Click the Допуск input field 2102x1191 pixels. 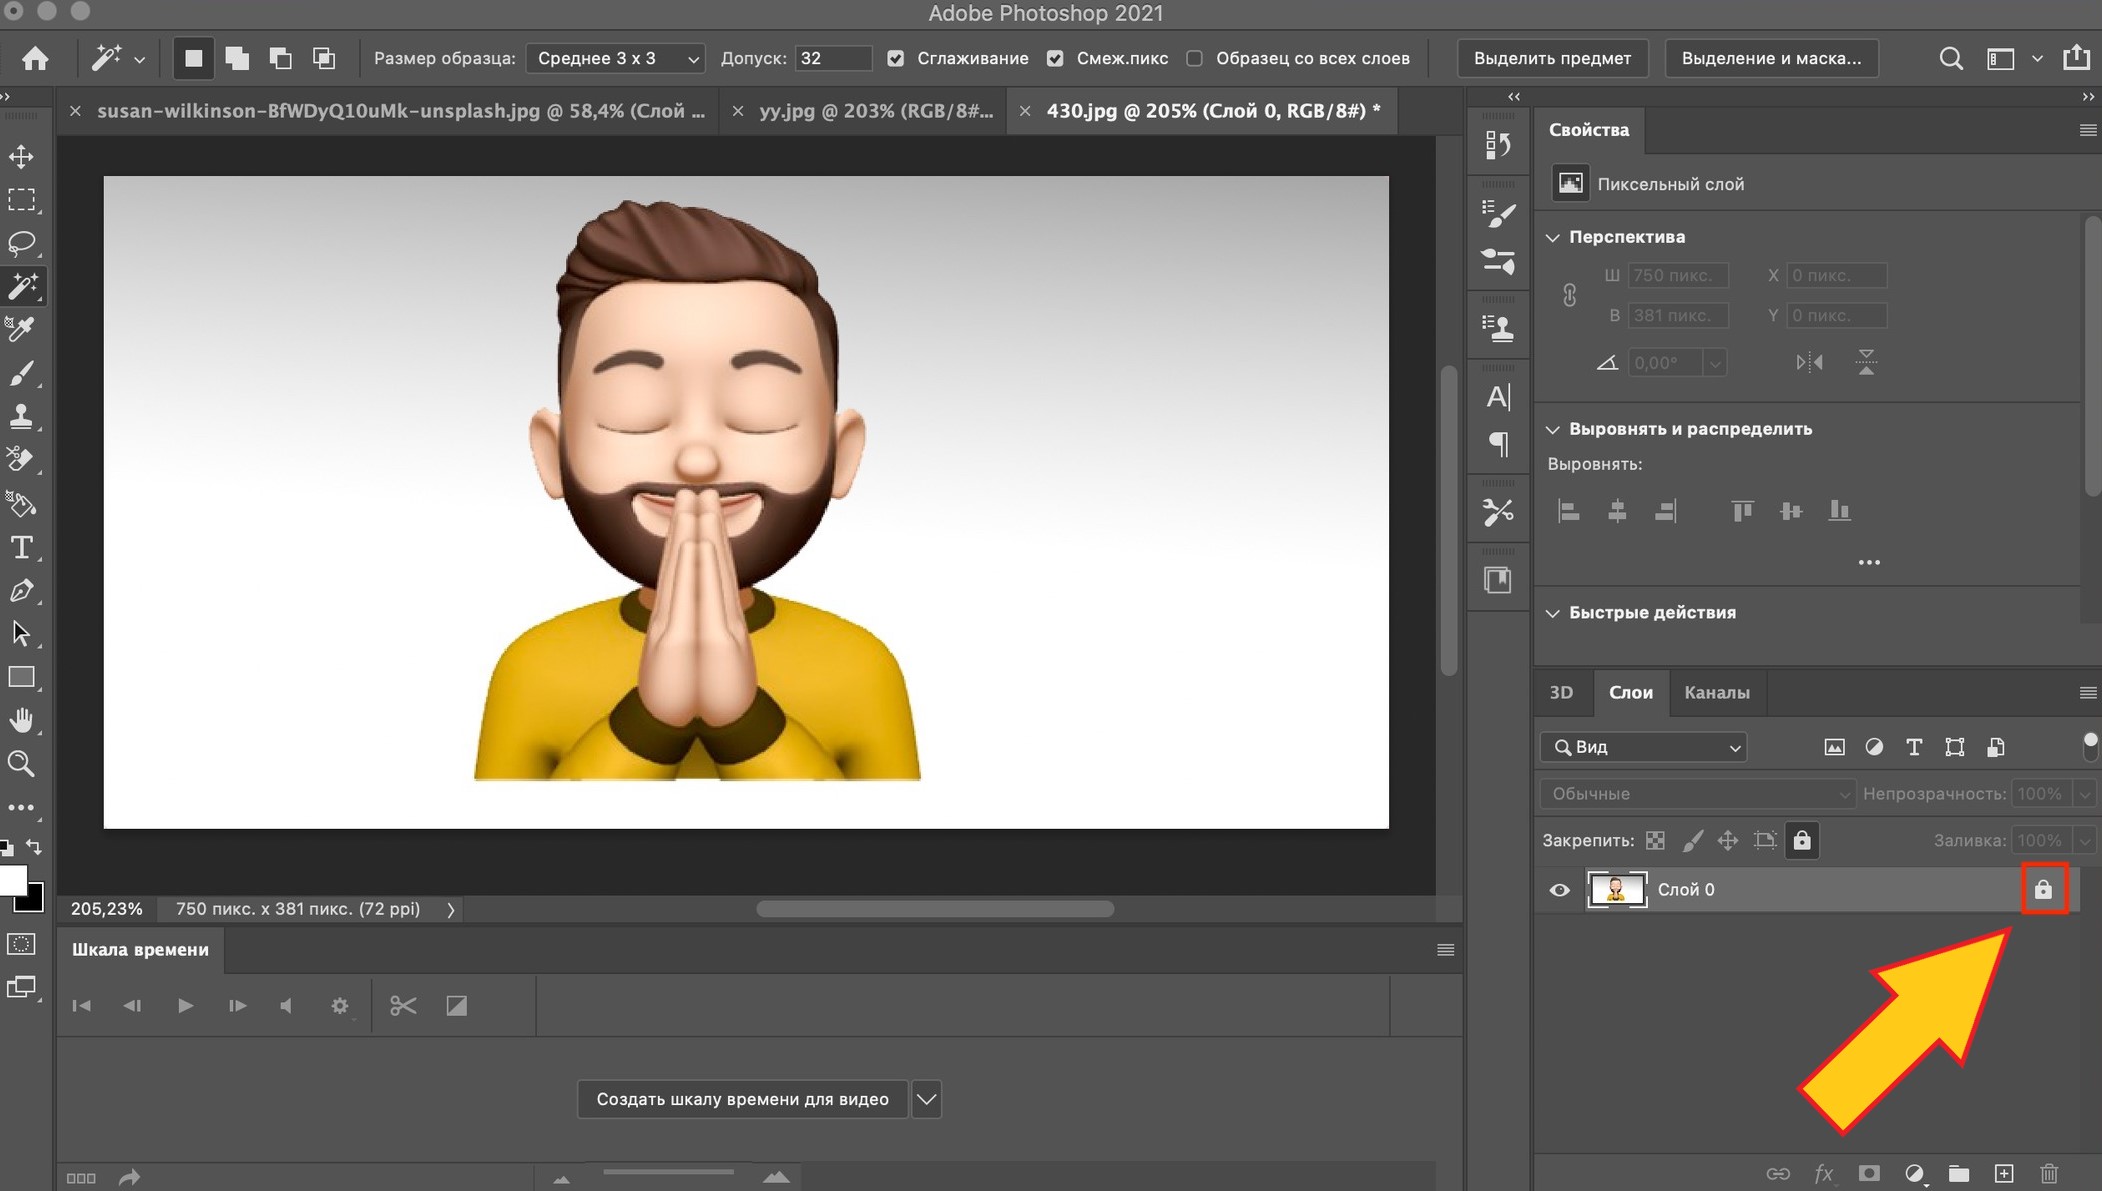coord(830,58)
